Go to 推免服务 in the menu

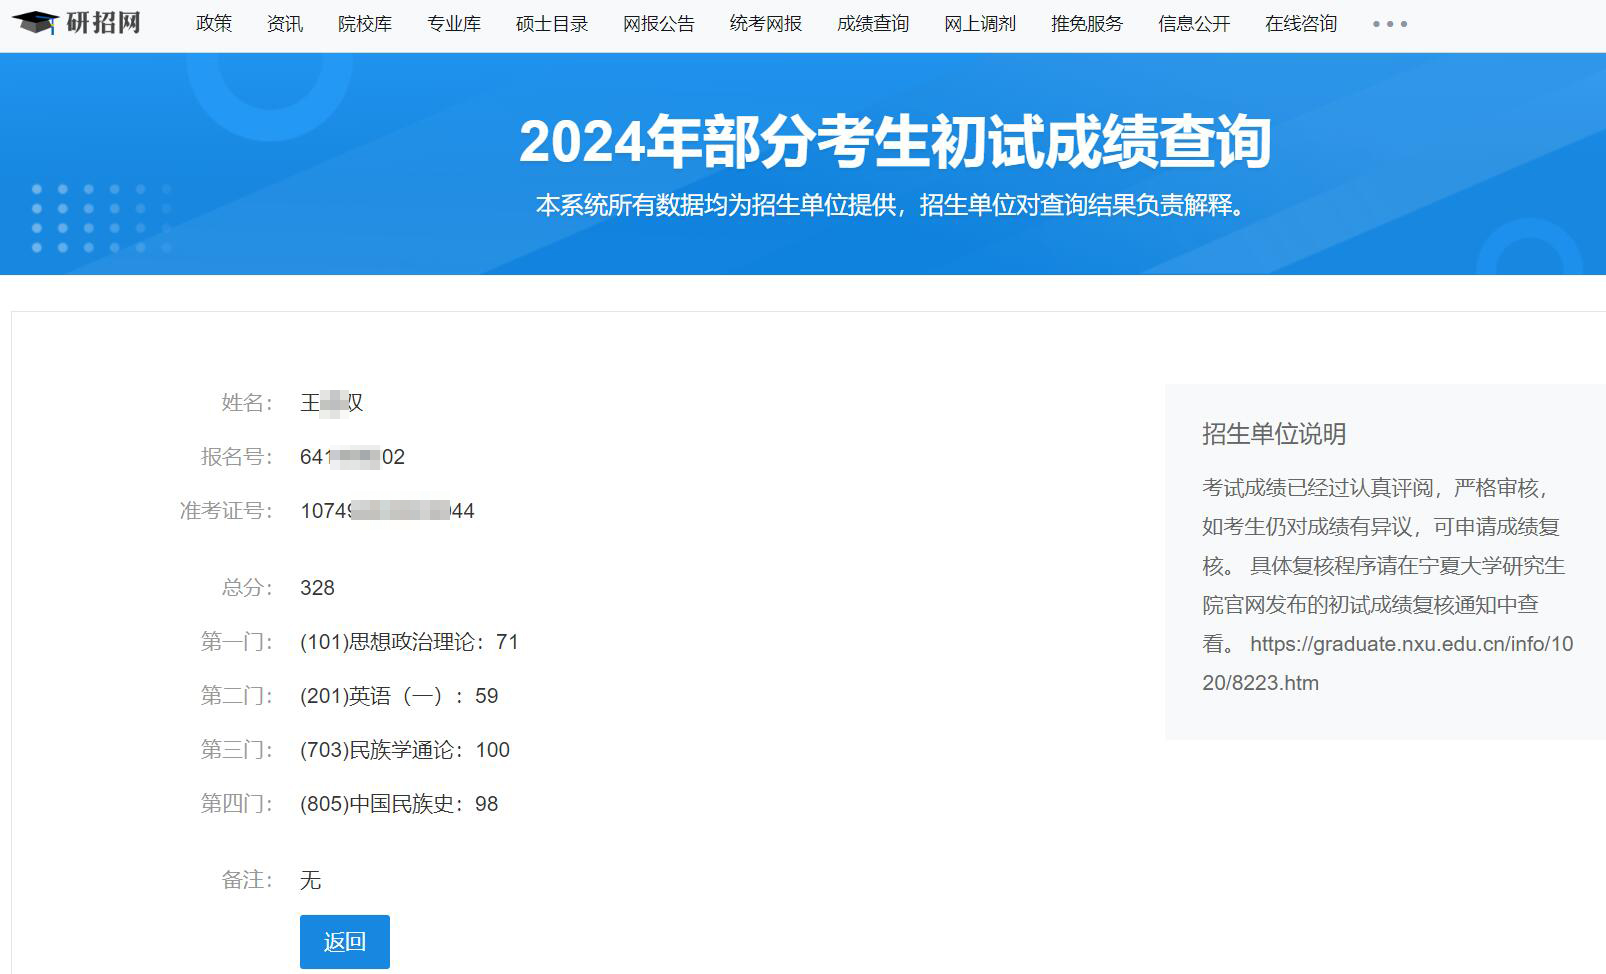tap(1087, 24)
